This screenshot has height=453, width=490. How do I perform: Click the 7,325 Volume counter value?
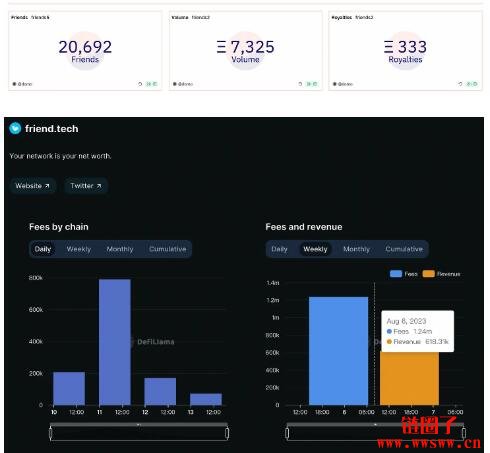[x=246, y=47]
